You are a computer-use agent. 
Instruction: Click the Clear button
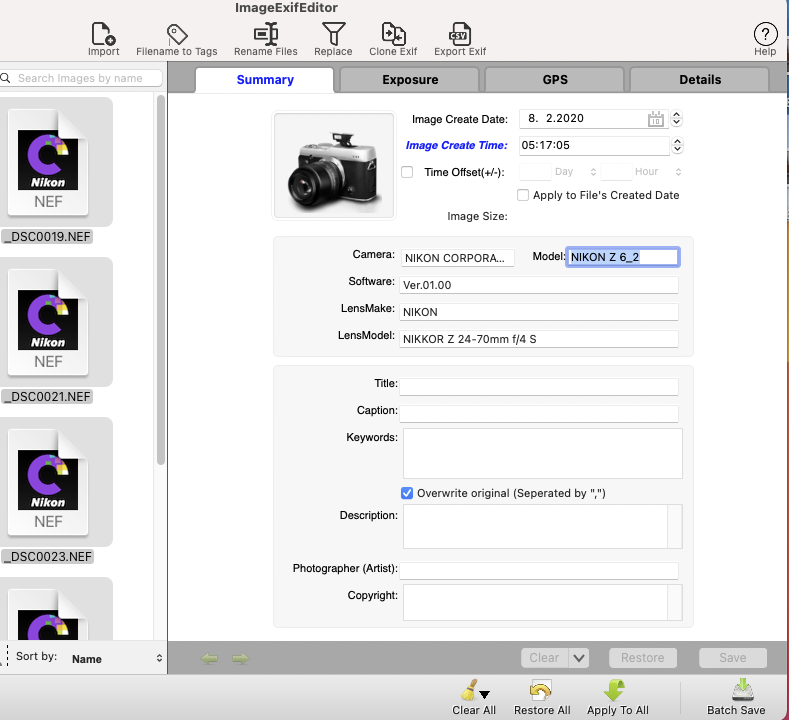click(x=544, y=658)
